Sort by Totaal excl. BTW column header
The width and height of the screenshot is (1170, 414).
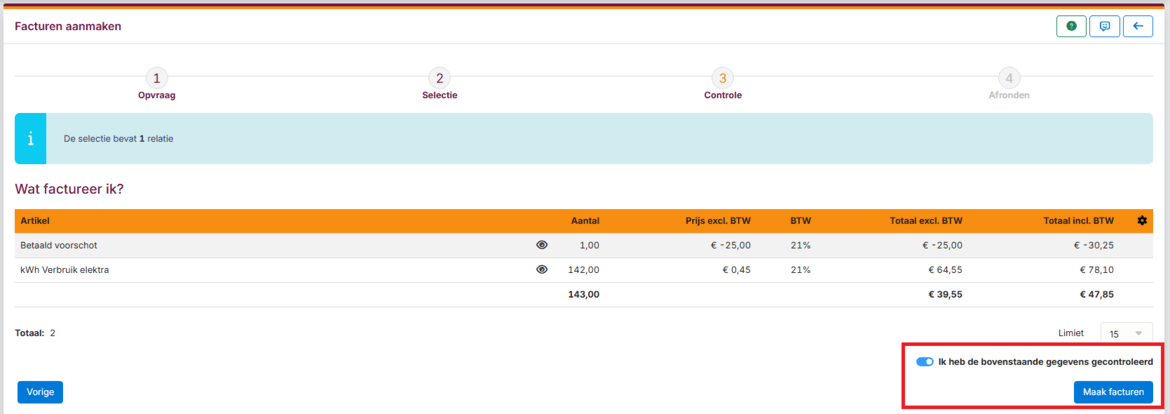pos(926,221)
